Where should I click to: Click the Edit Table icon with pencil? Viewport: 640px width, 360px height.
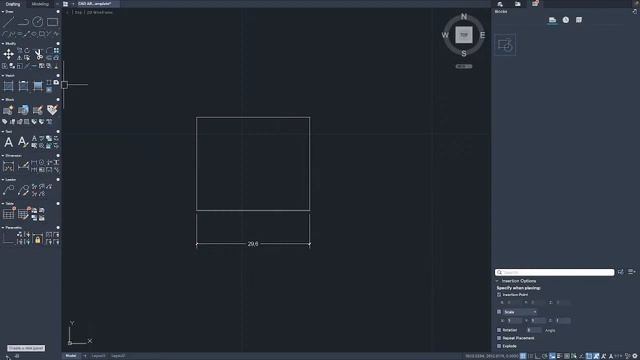coord(23,214)
